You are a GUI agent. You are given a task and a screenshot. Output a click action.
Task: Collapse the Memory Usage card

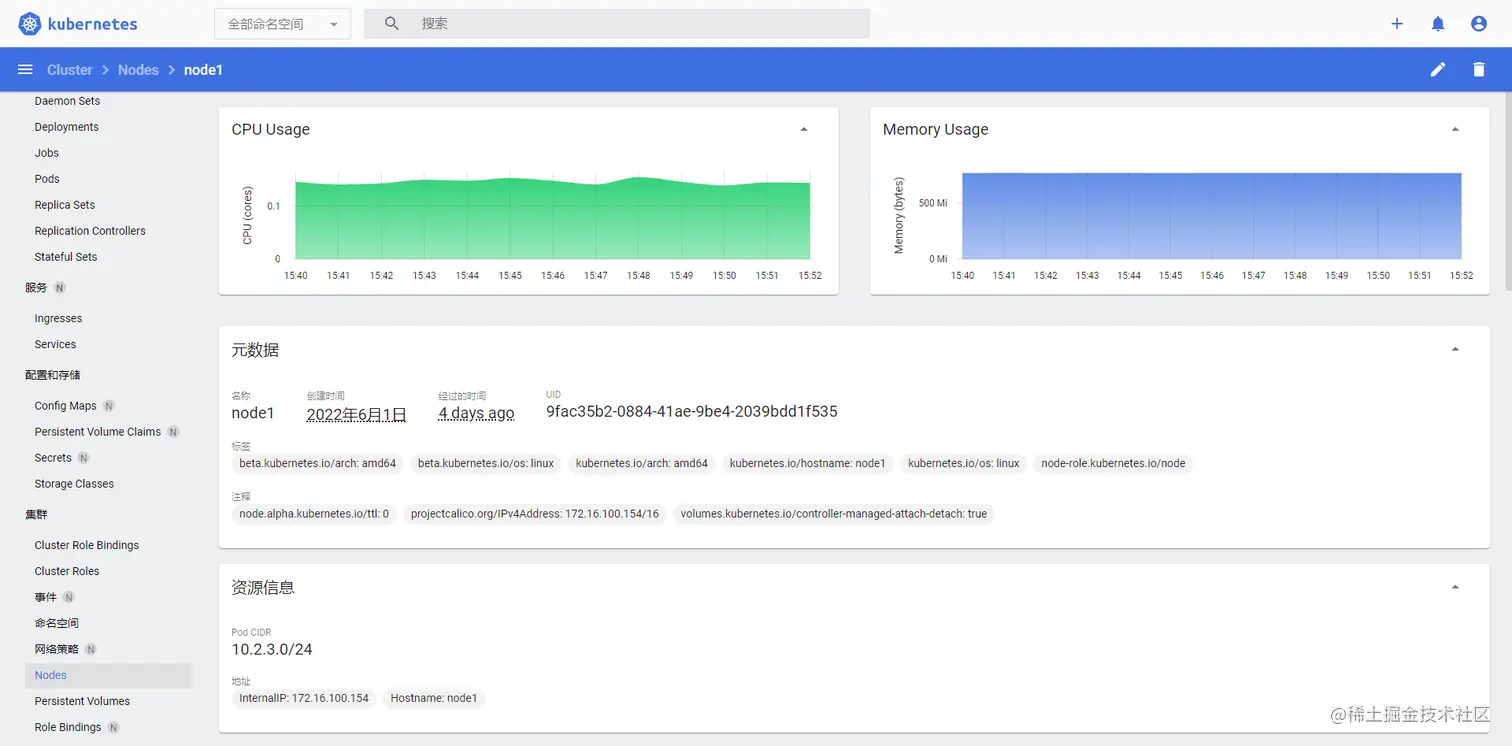coord(1455,129)
